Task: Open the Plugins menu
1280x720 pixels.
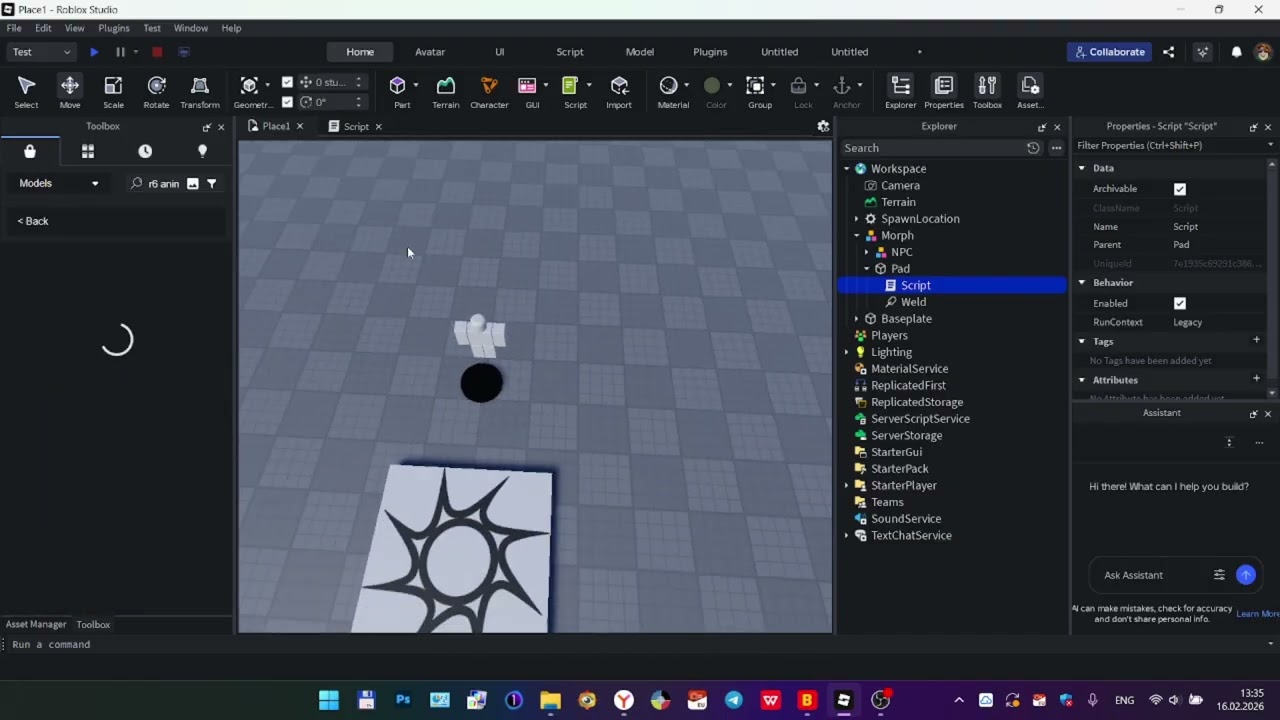Action: pyautogui.click(x=114, y=28)
